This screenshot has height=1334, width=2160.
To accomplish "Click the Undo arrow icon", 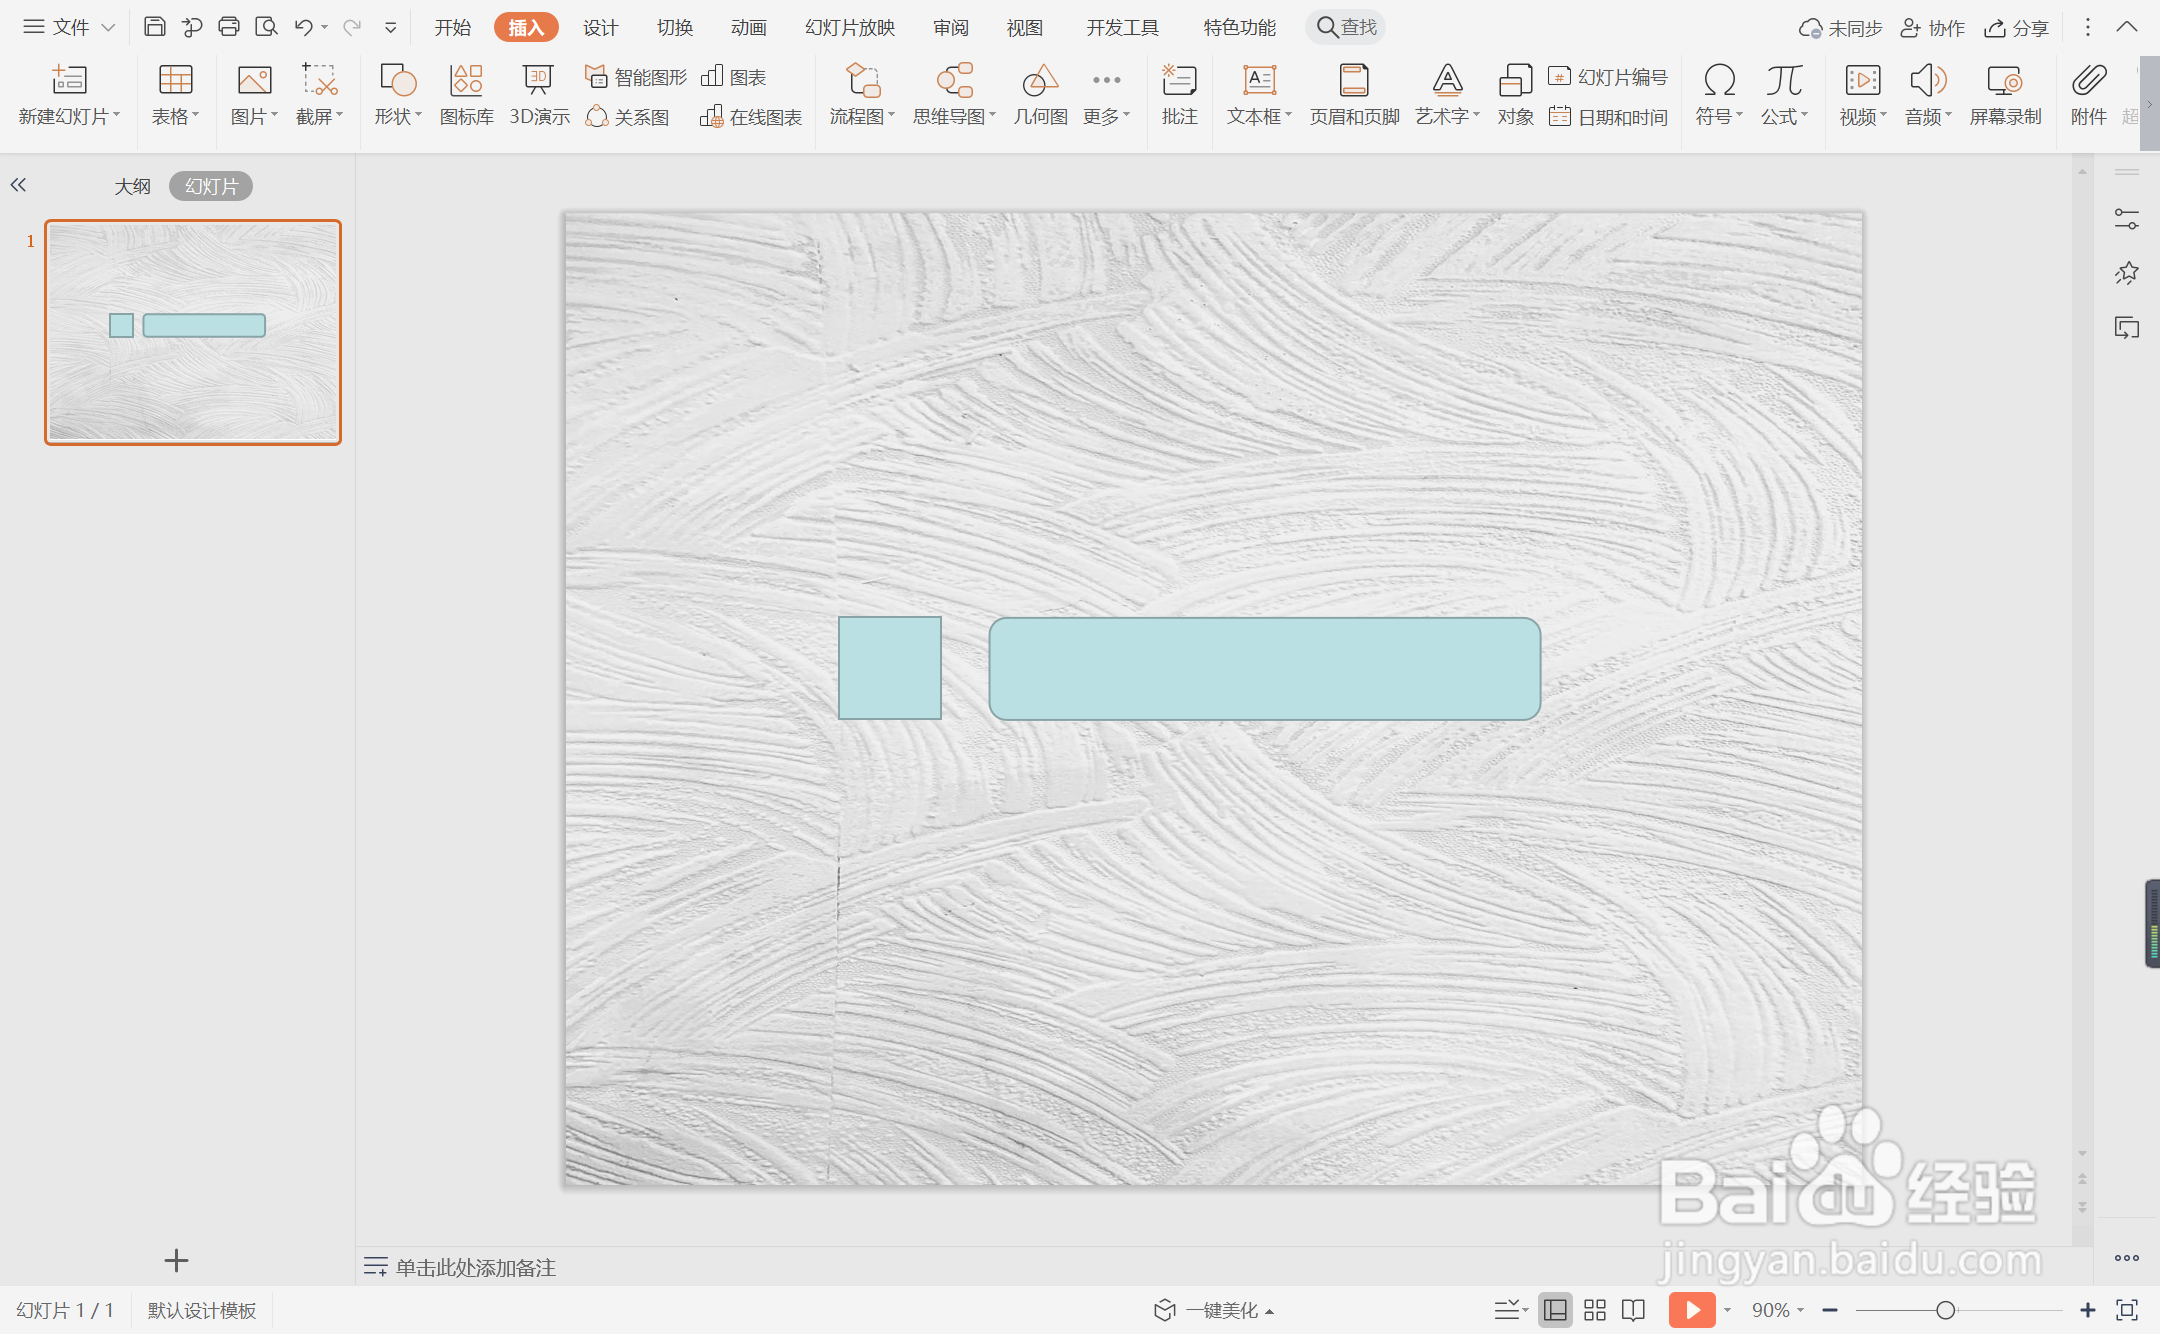I will pyautogui.click(x=304, y=27).
